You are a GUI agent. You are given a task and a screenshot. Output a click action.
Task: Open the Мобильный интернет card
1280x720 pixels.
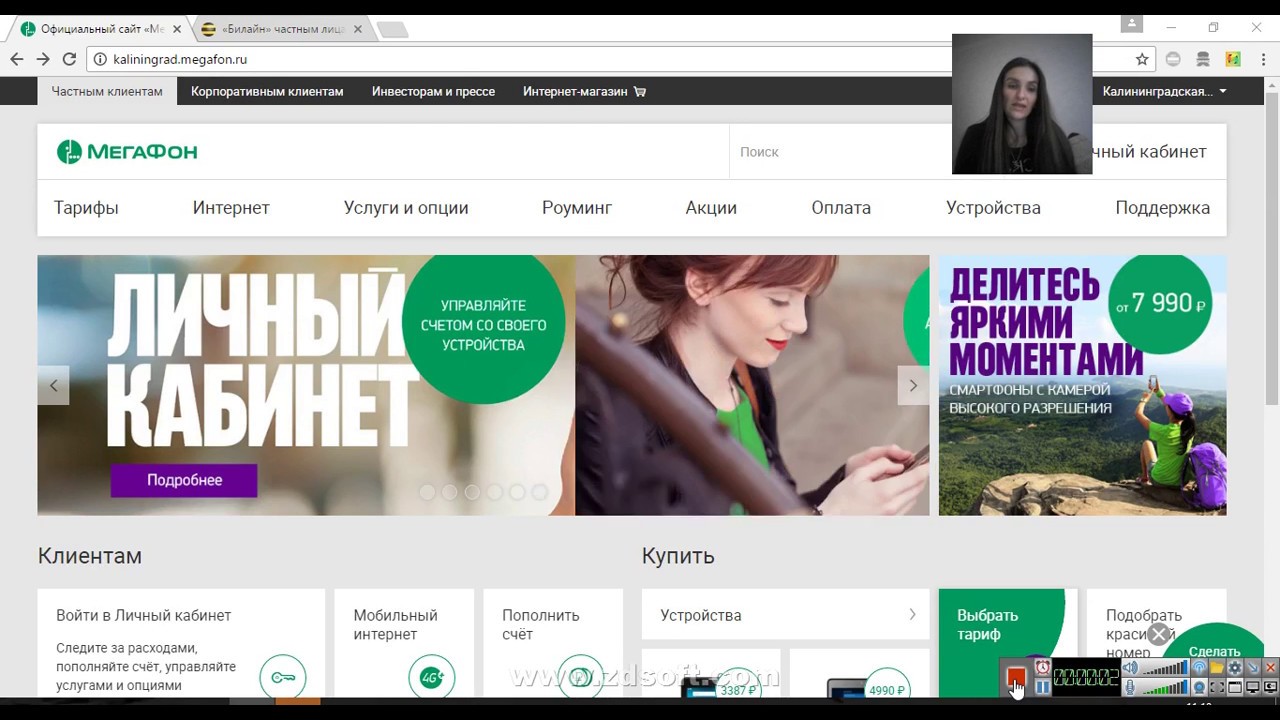coord(404,643)
